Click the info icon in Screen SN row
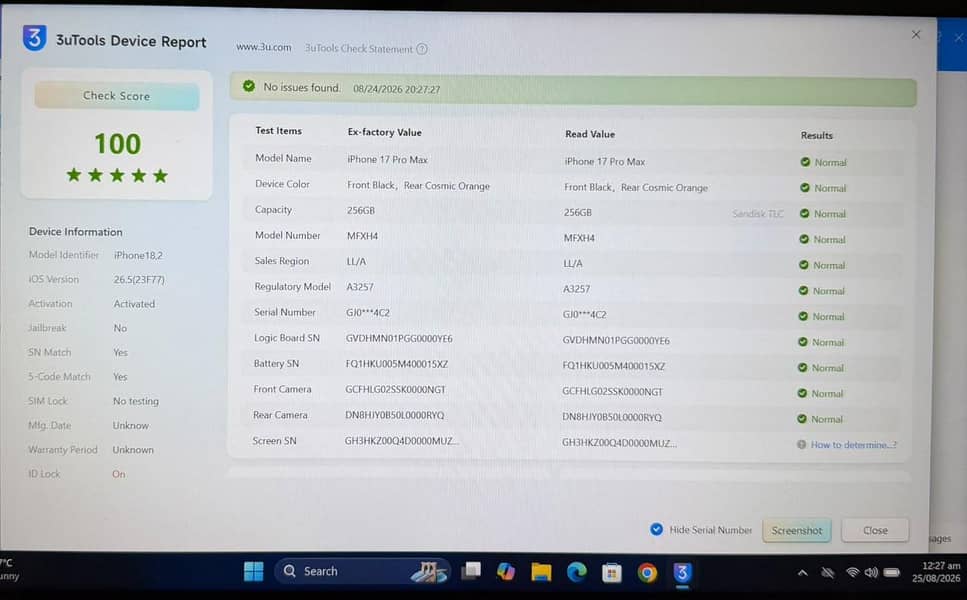The height and width of the screenshot is (600, 967). 801,445
